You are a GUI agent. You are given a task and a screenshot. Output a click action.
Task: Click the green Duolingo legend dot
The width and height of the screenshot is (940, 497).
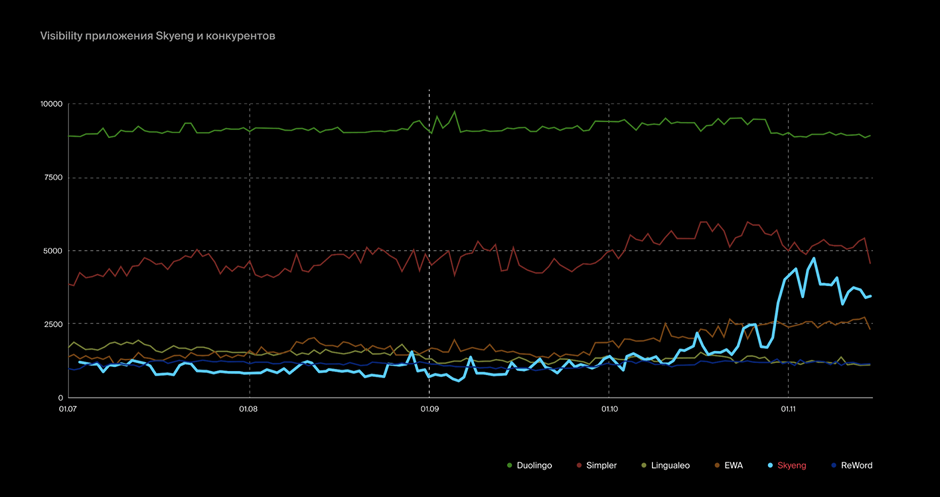tap(510, 465)
